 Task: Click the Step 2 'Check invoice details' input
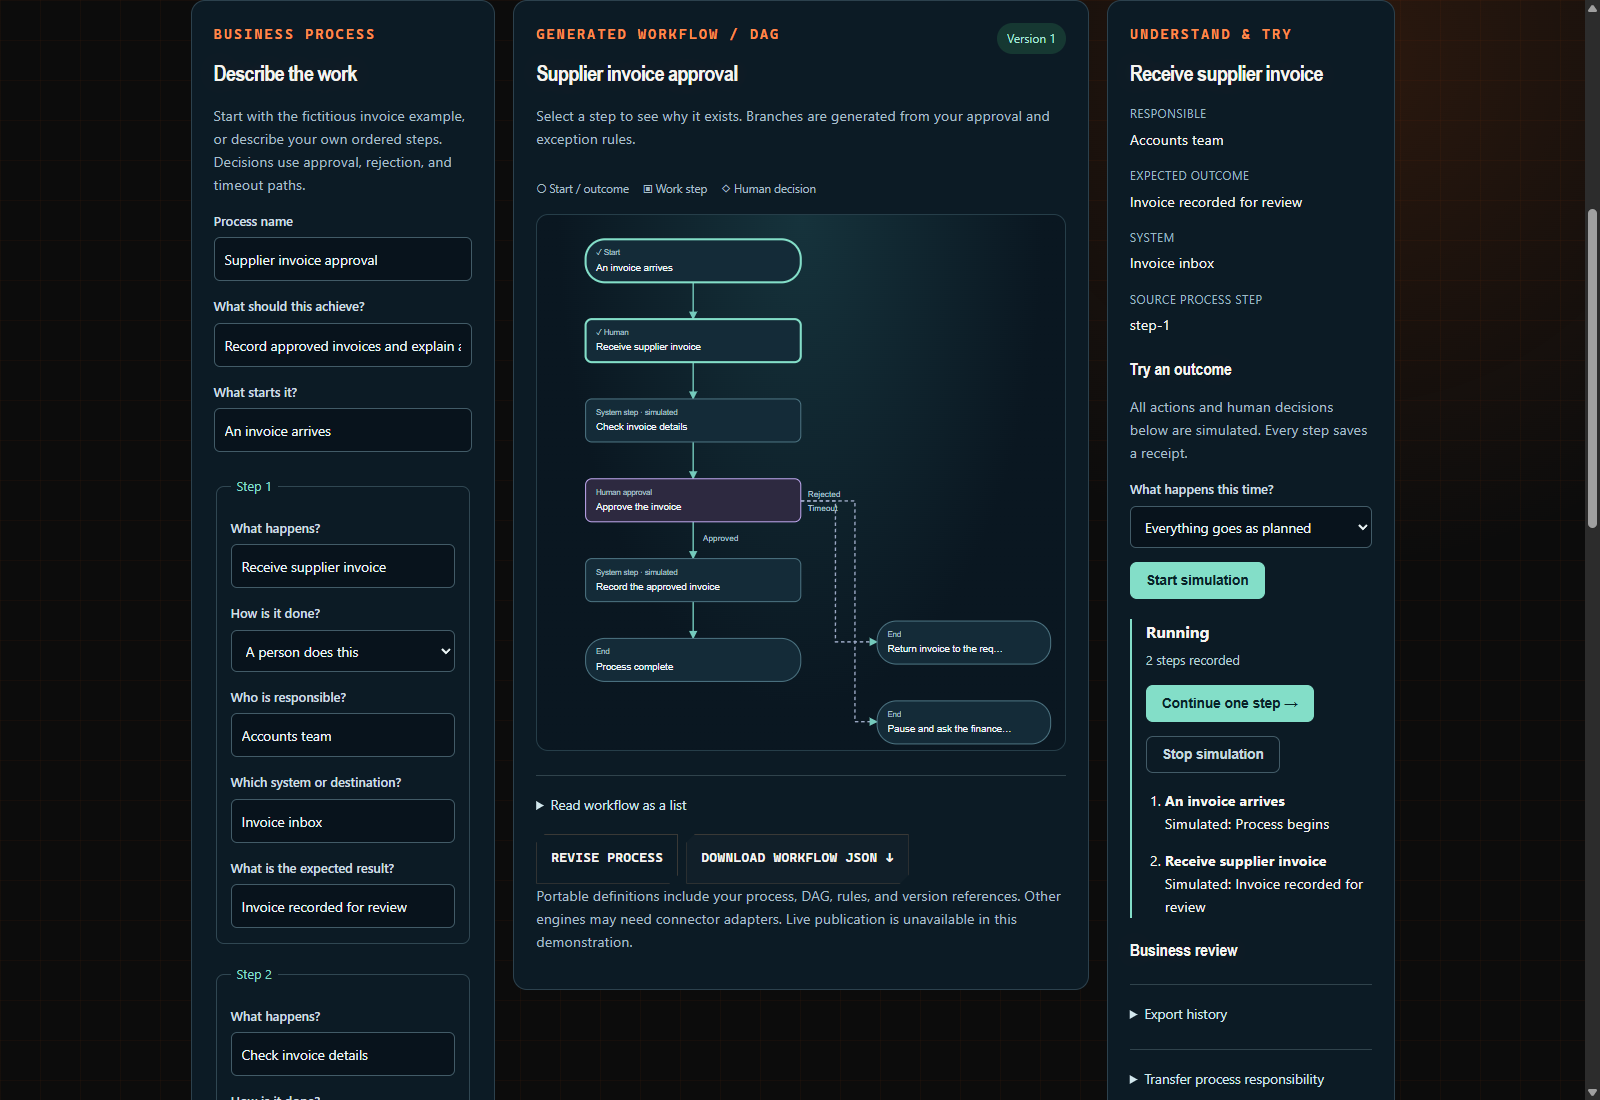(342, 1054)
